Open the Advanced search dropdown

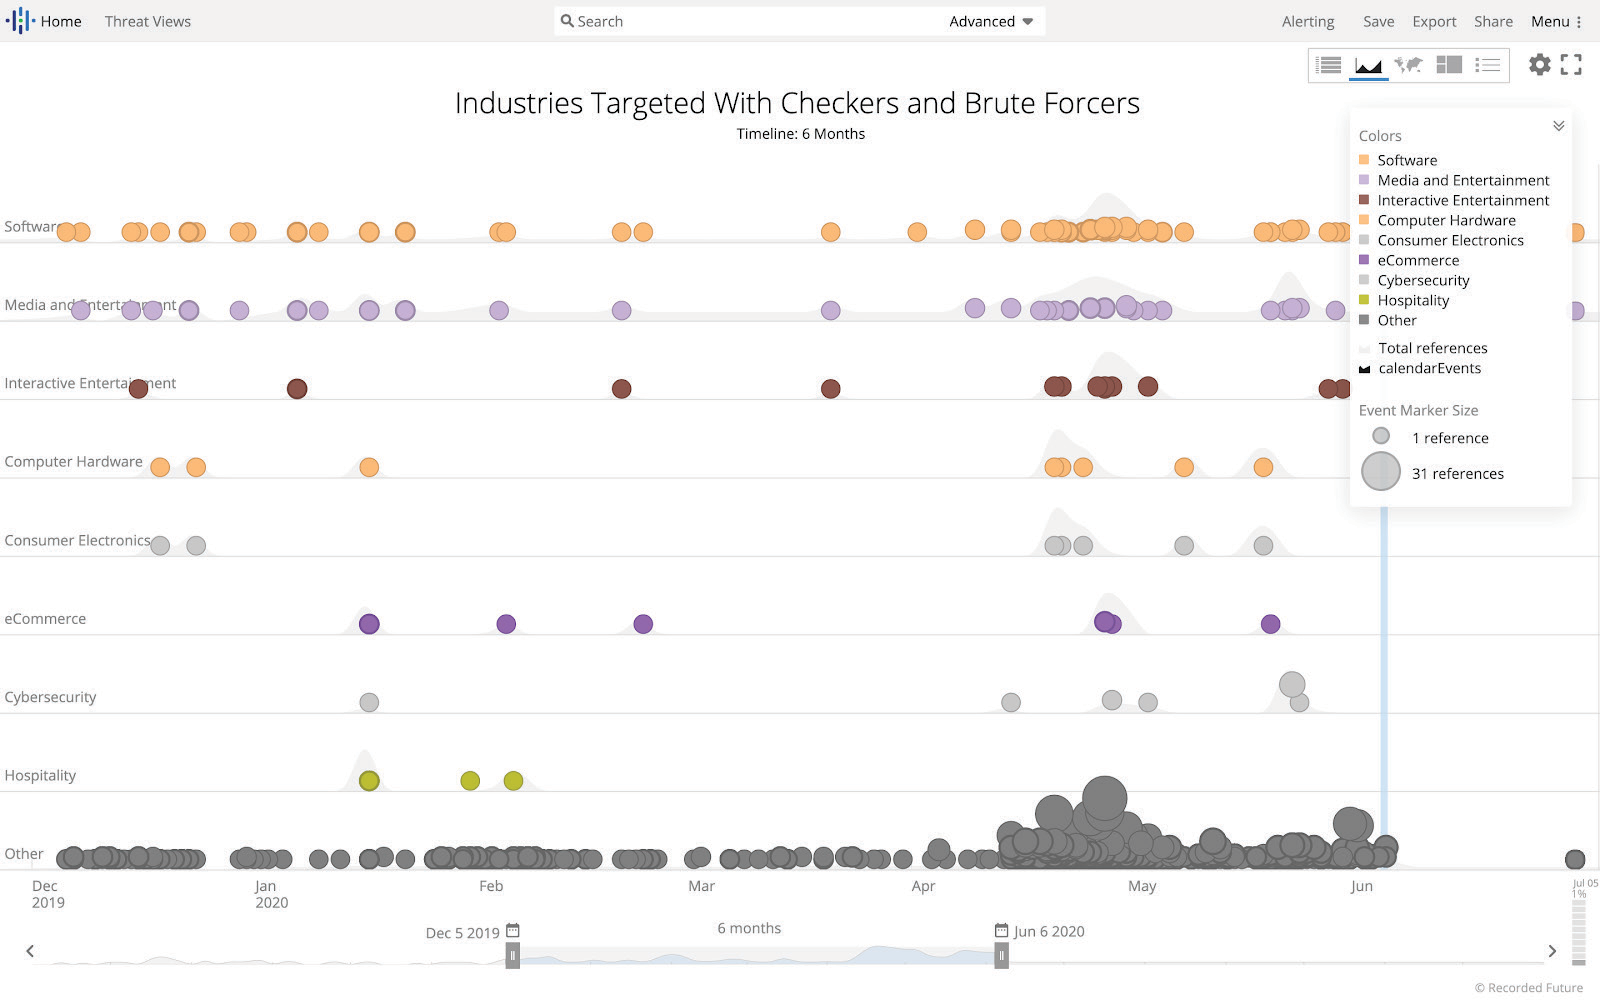pyautogui.click(x=991, y=21)
